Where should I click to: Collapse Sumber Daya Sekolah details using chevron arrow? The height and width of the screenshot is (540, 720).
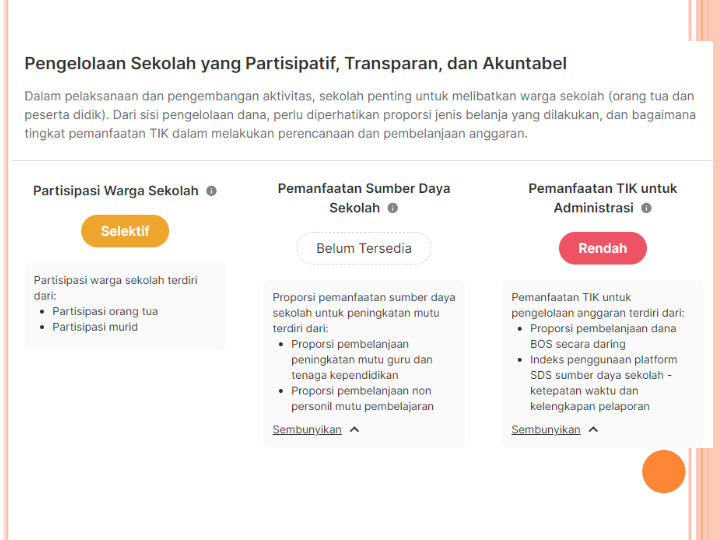355,430
